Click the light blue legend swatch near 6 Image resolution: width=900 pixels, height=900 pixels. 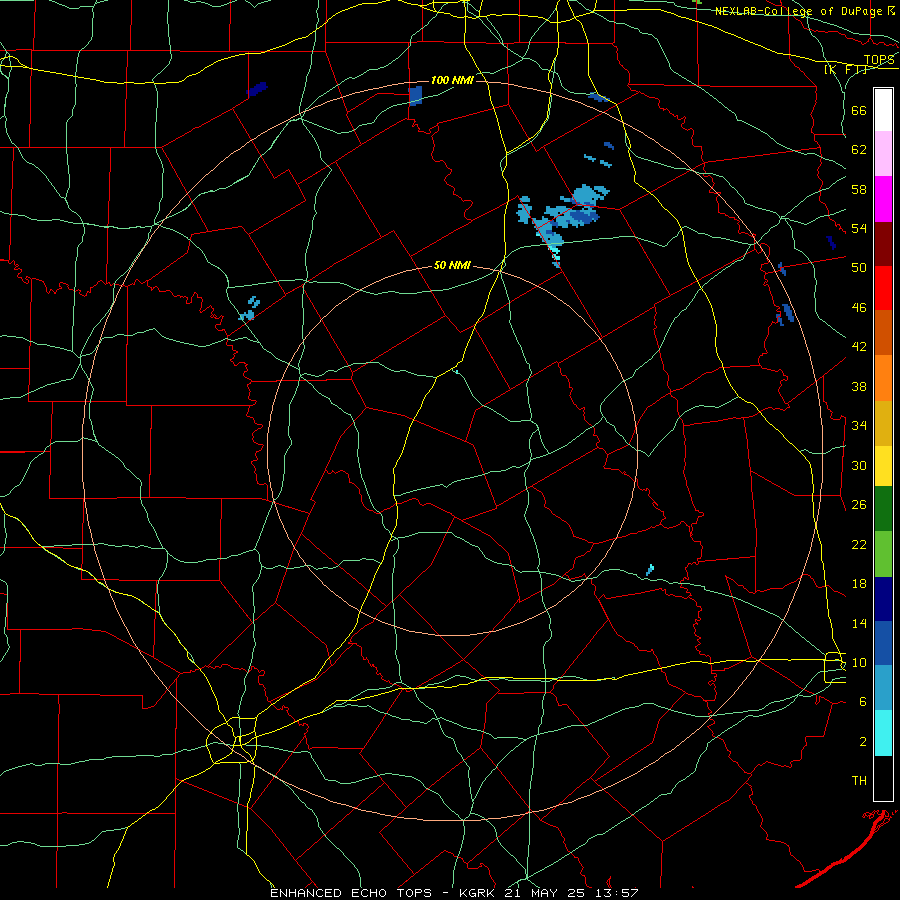pos(883,688)
